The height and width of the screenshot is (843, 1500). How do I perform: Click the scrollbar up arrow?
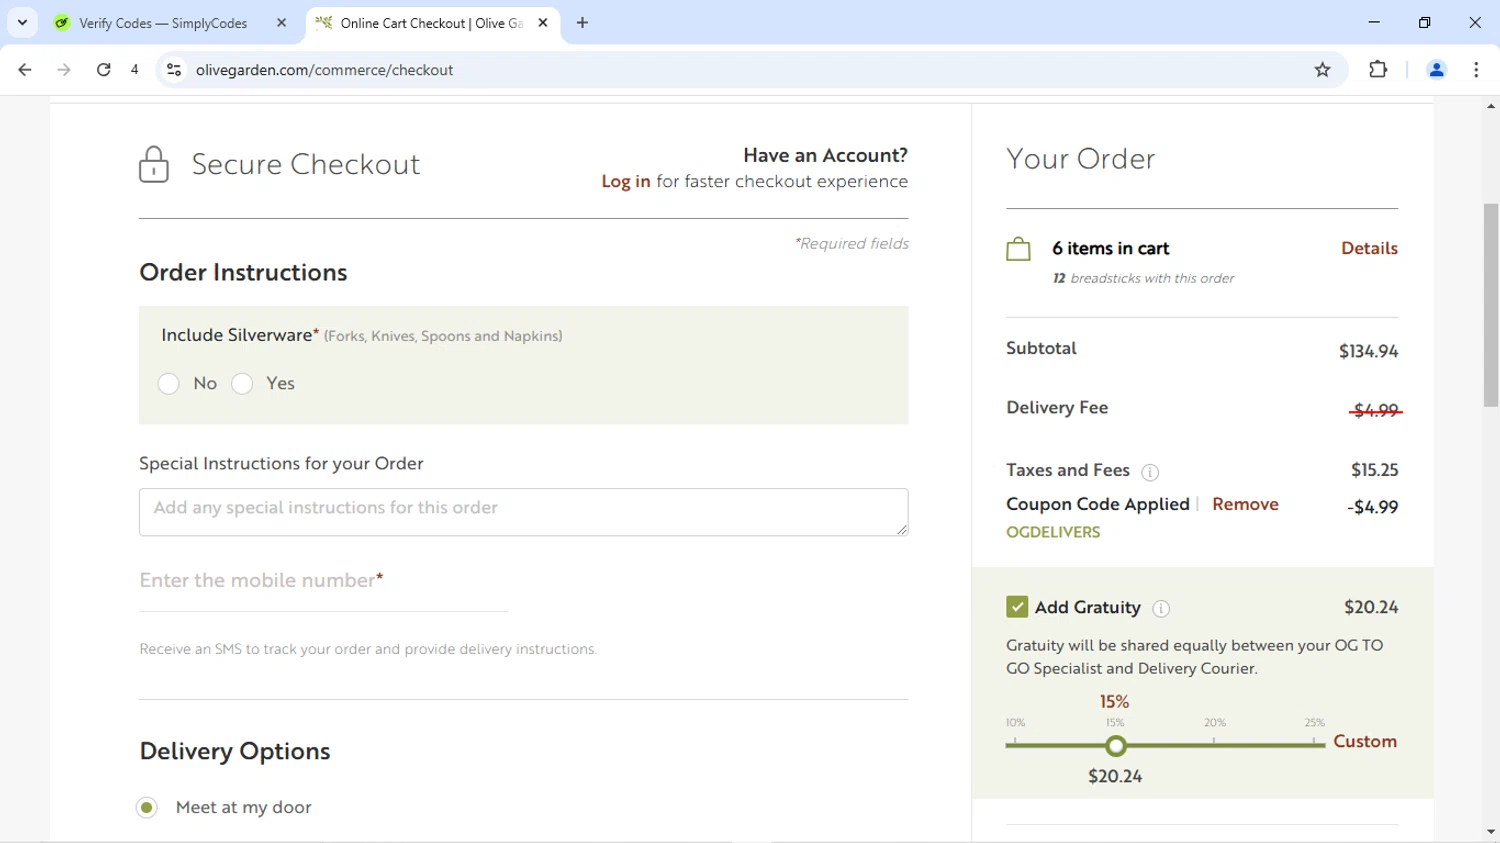[1491, 106]
